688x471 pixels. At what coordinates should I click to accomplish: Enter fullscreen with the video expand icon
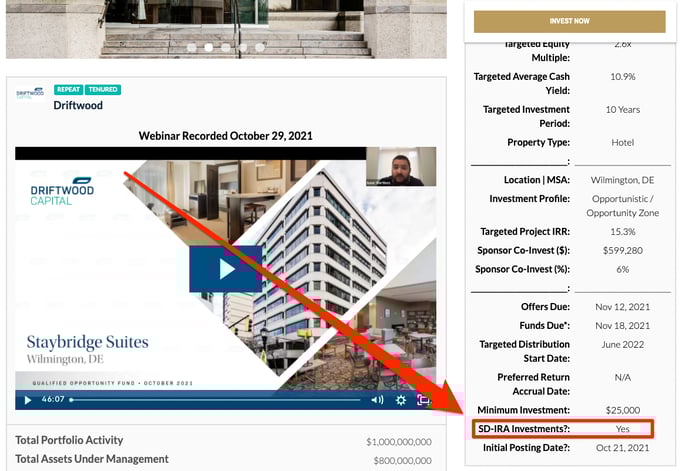(423, 400)
